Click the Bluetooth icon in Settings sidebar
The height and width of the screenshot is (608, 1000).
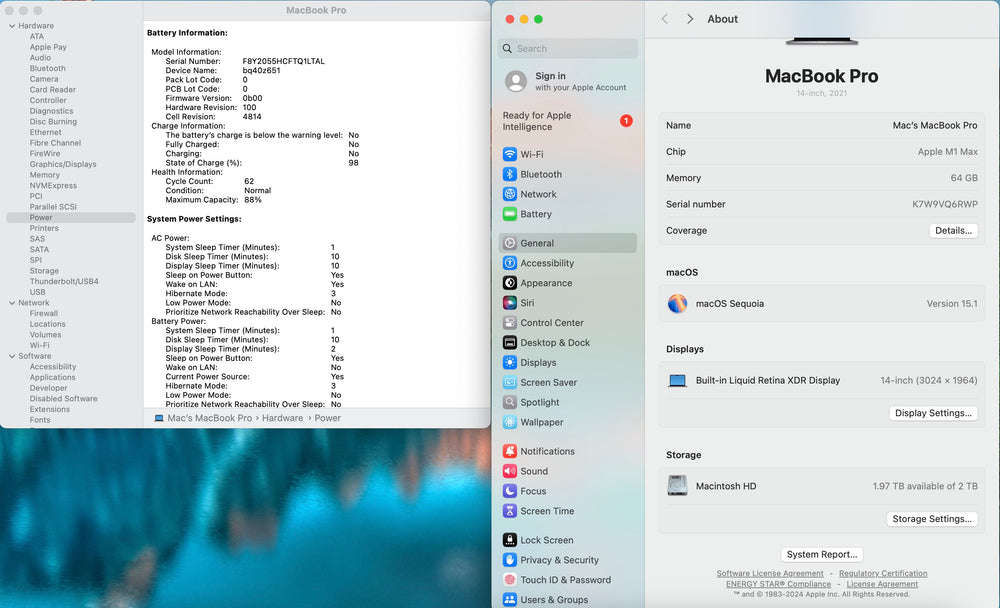tap(510, 174)
